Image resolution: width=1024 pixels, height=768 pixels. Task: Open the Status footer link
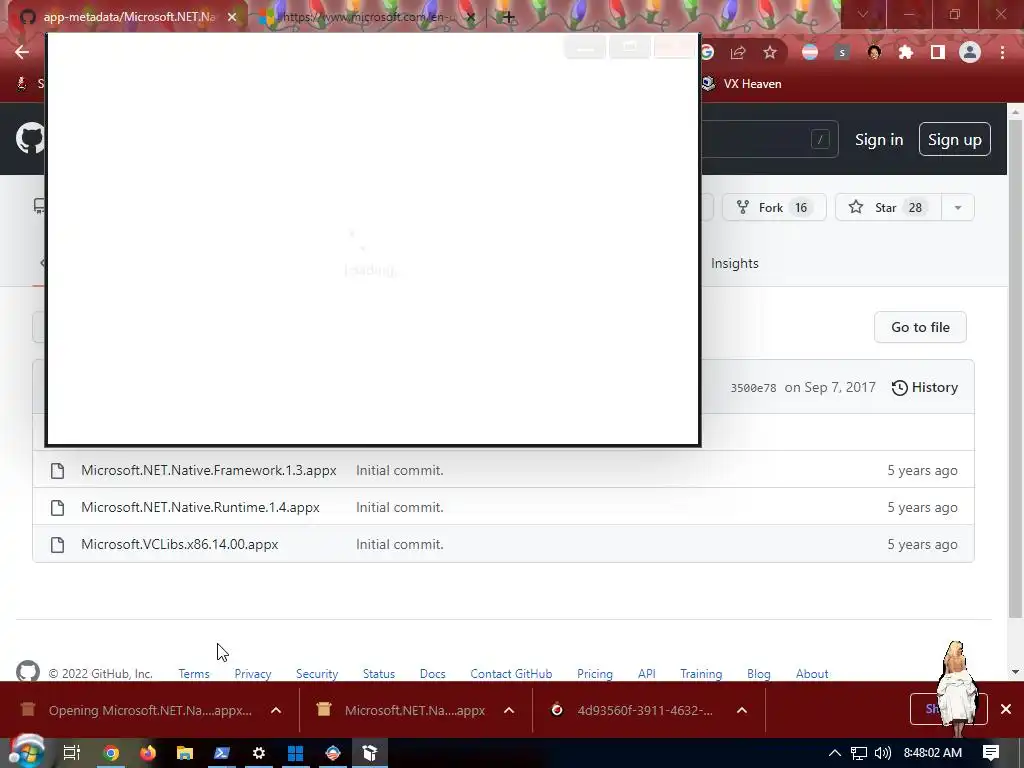pos(379,673)
